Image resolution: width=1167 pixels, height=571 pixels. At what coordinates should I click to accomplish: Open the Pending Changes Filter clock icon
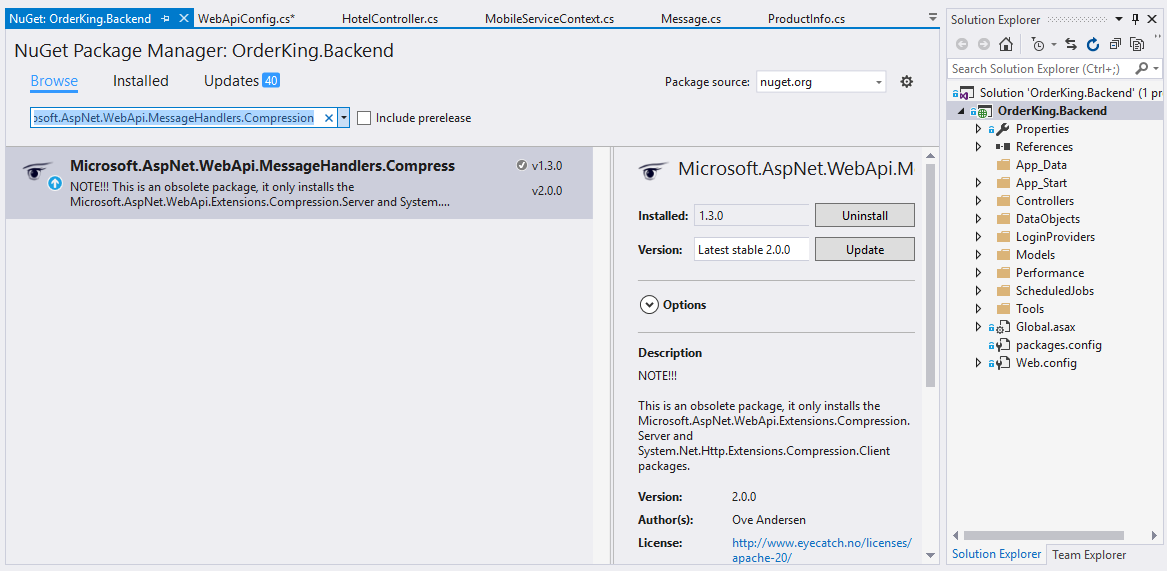[x=1038, y=44]
